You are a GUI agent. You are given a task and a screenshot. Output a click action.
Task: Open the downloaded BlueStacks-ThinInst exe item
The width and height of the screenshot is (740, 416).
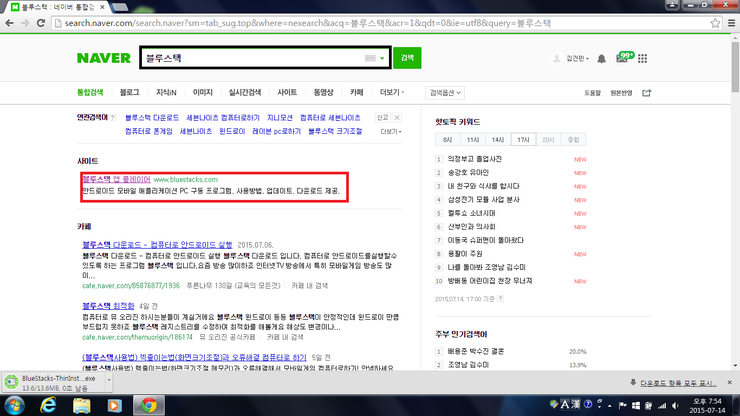click(x=53, y=382)
